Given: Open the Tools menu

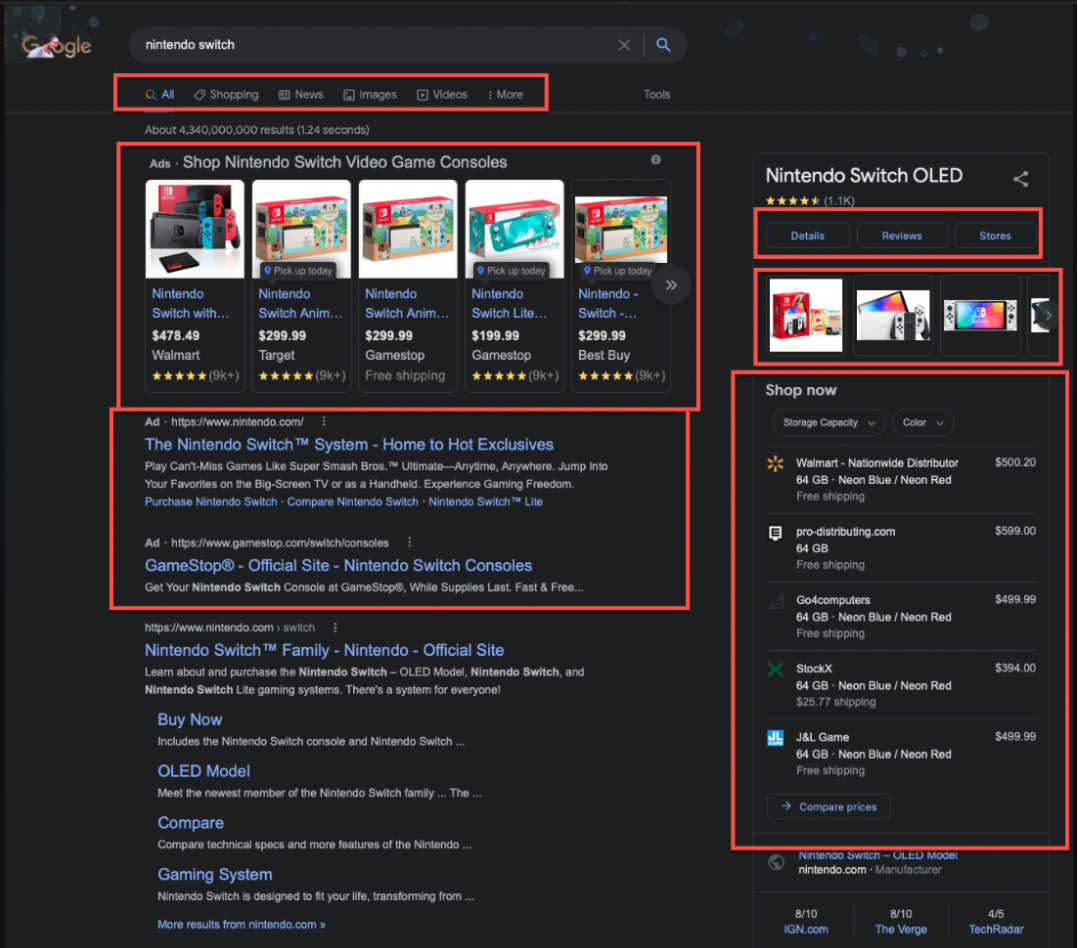Looking at the screenshot, I should pyautogui.click(x=657, y=94).
